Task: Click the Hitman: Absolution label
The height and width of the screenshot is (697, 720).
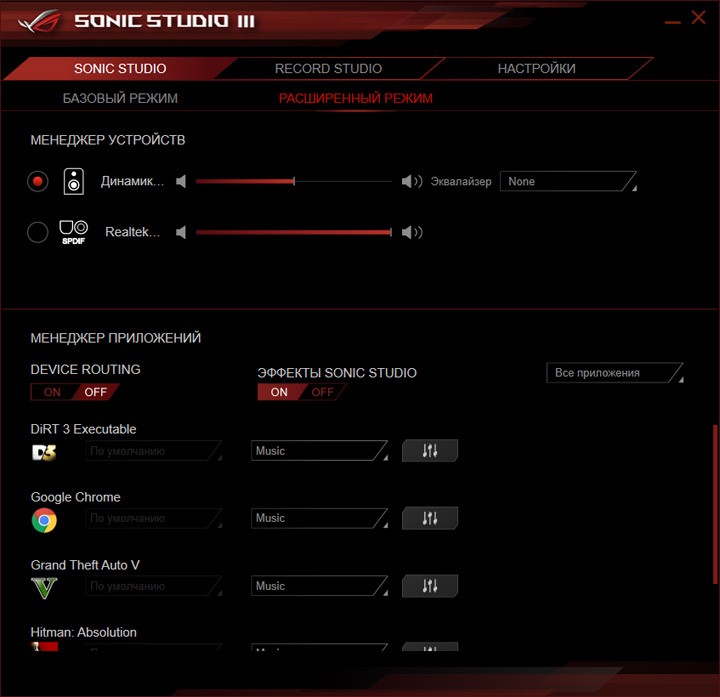Action: (x=83, y=632)
